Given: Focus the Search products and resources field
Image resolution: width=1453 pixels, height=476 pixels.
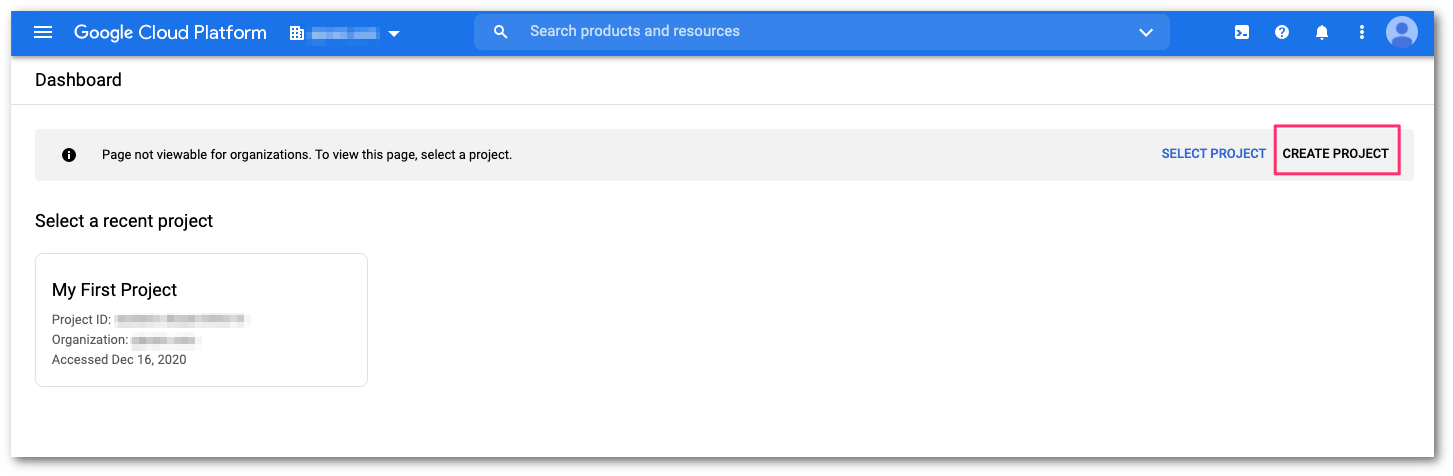Looking at the screenshot, I should pyautogui.click(x=800, y=32).
